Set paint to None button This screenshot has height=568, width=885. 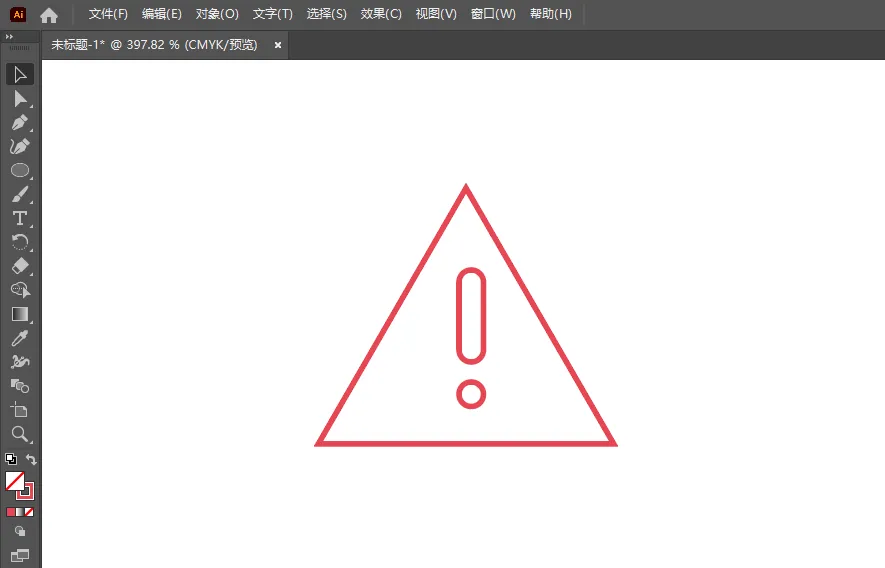pyautogui.click(x=29, y=512)
